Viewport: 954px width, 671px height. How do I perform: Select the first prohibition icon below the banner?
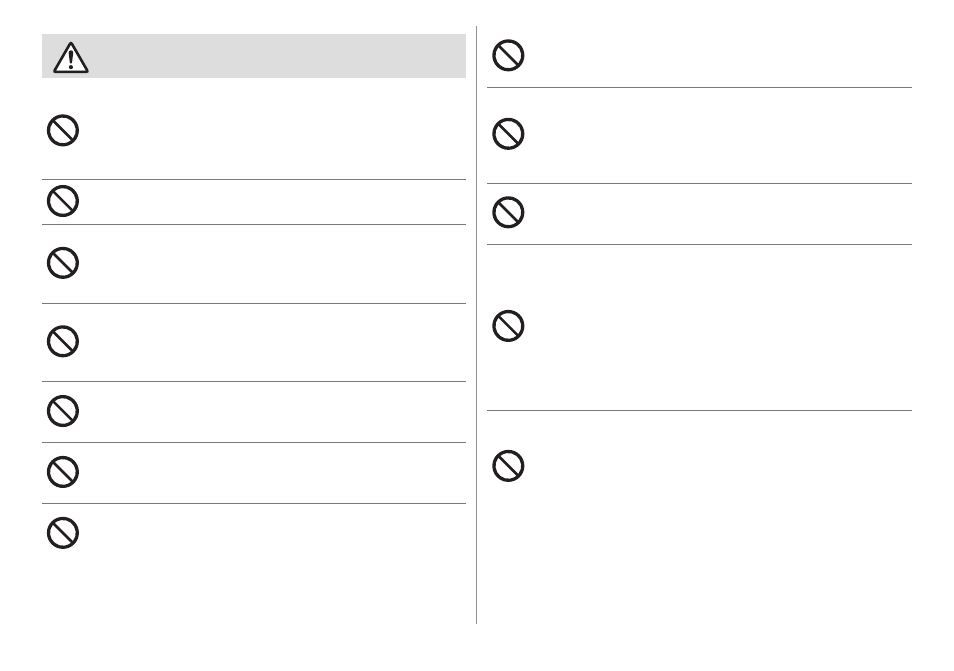click(x=63, y=130)
